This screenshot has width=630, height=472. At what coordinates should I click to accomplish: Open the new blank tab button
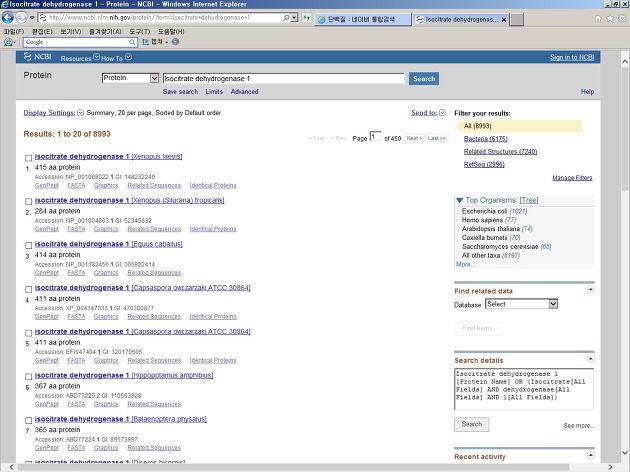click(517, 19)
